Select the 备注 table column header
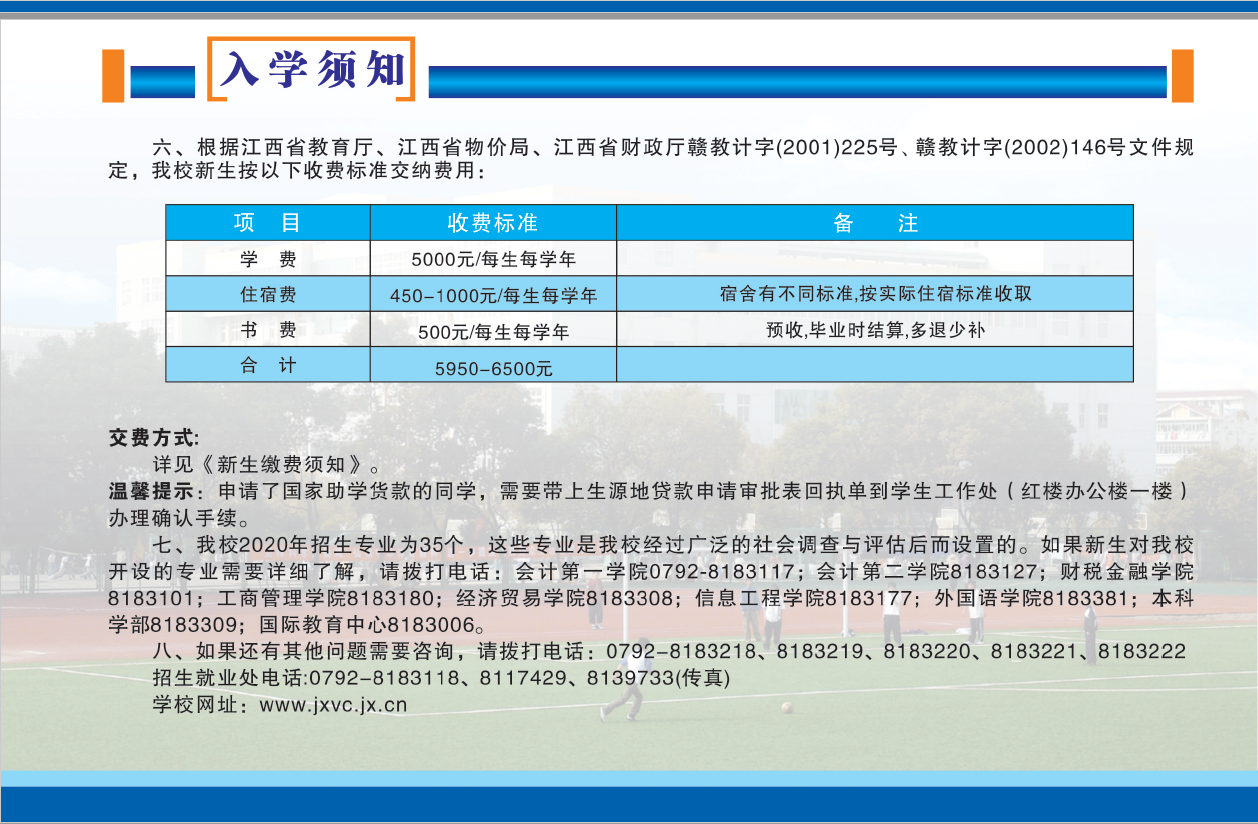 874,223
